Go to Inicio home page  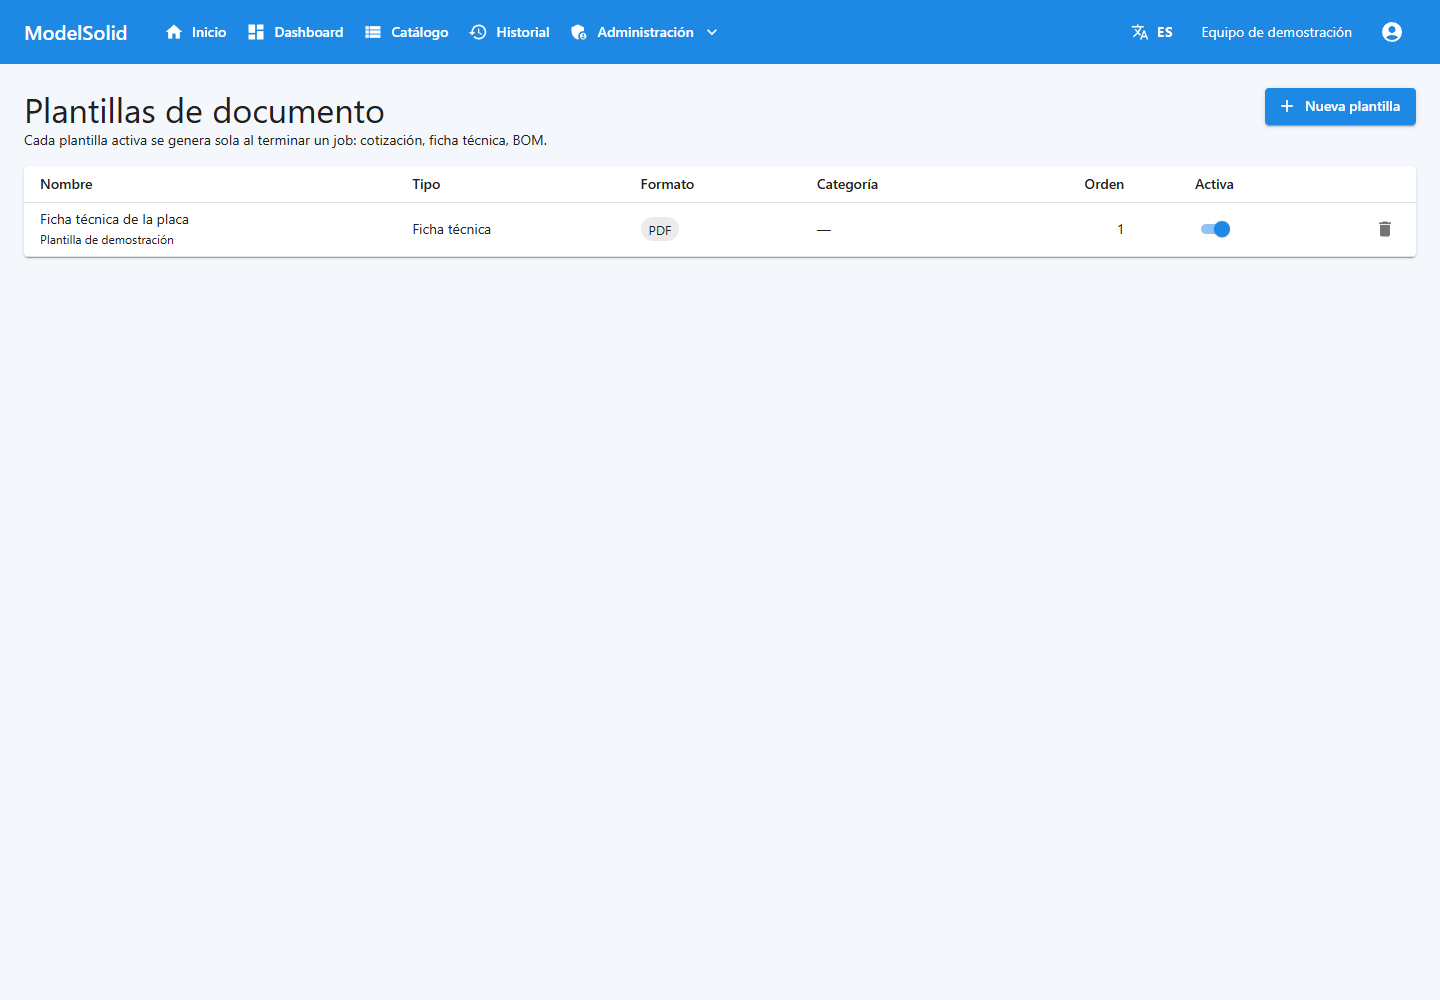(196, 32)
